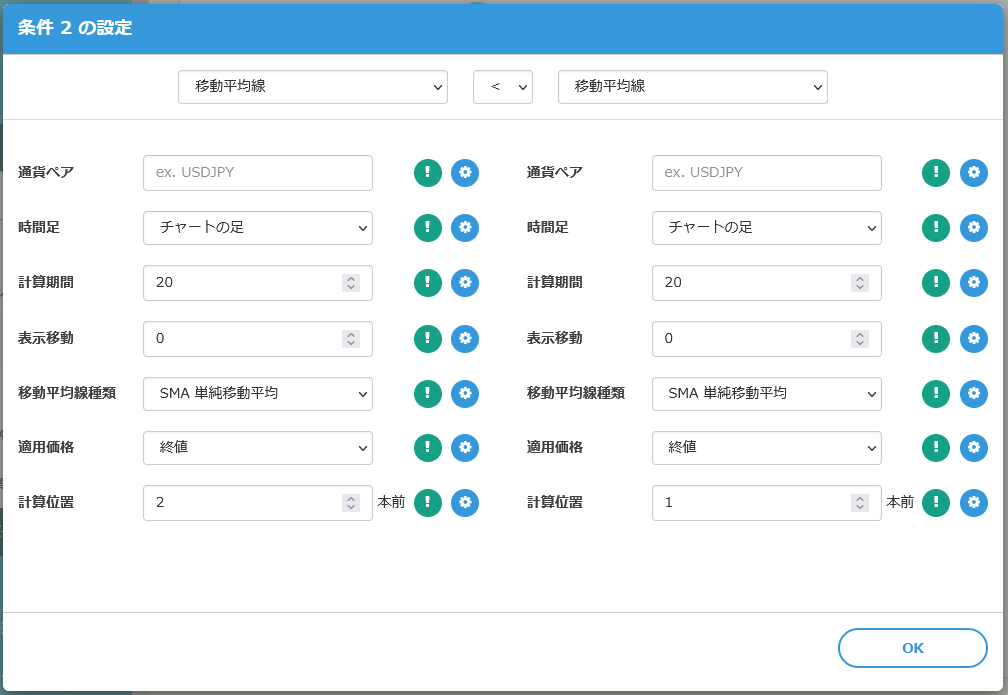Click inside the left 通貨ペア input field

tap(257, 172)
